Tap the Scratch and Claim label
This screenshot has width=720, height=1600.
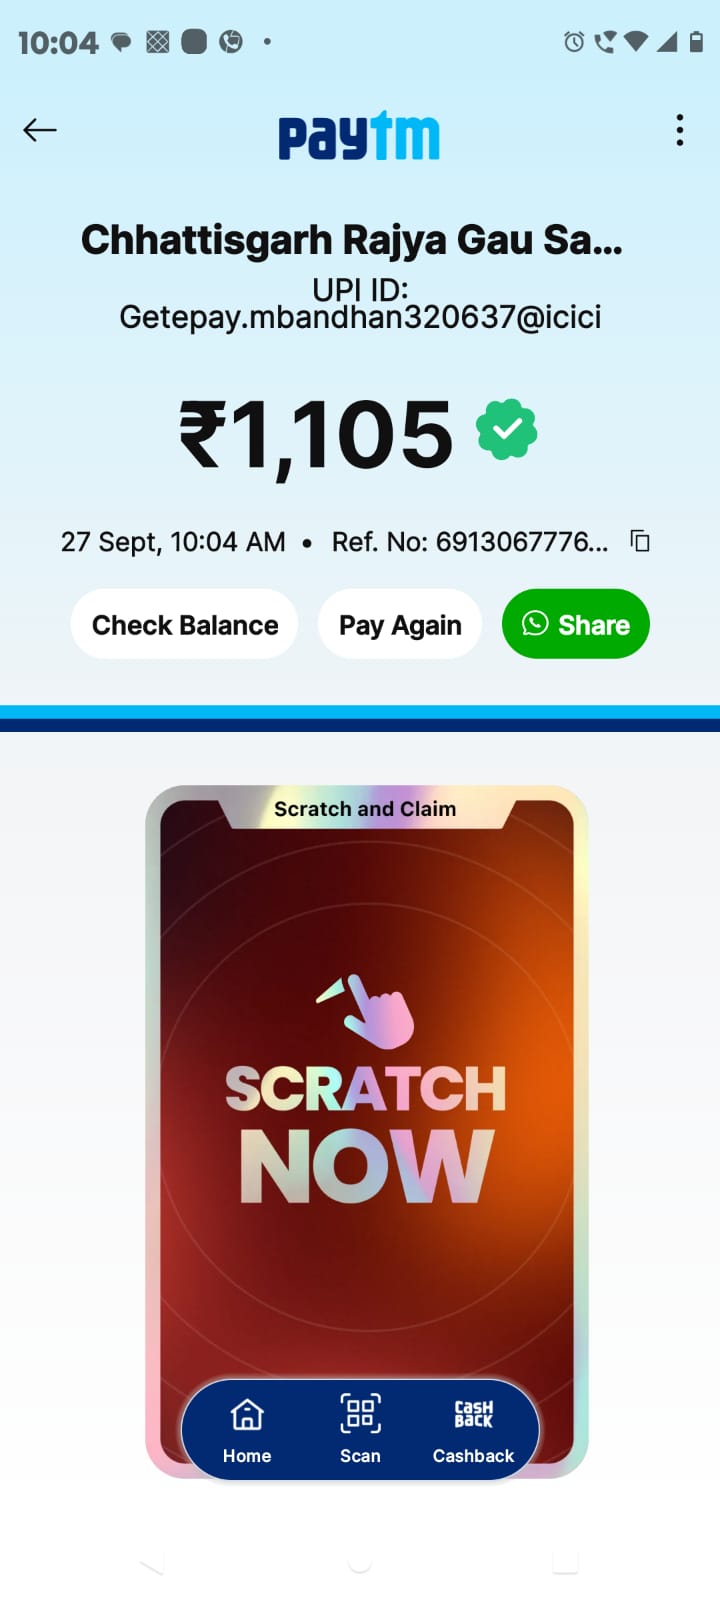point(365,809)
